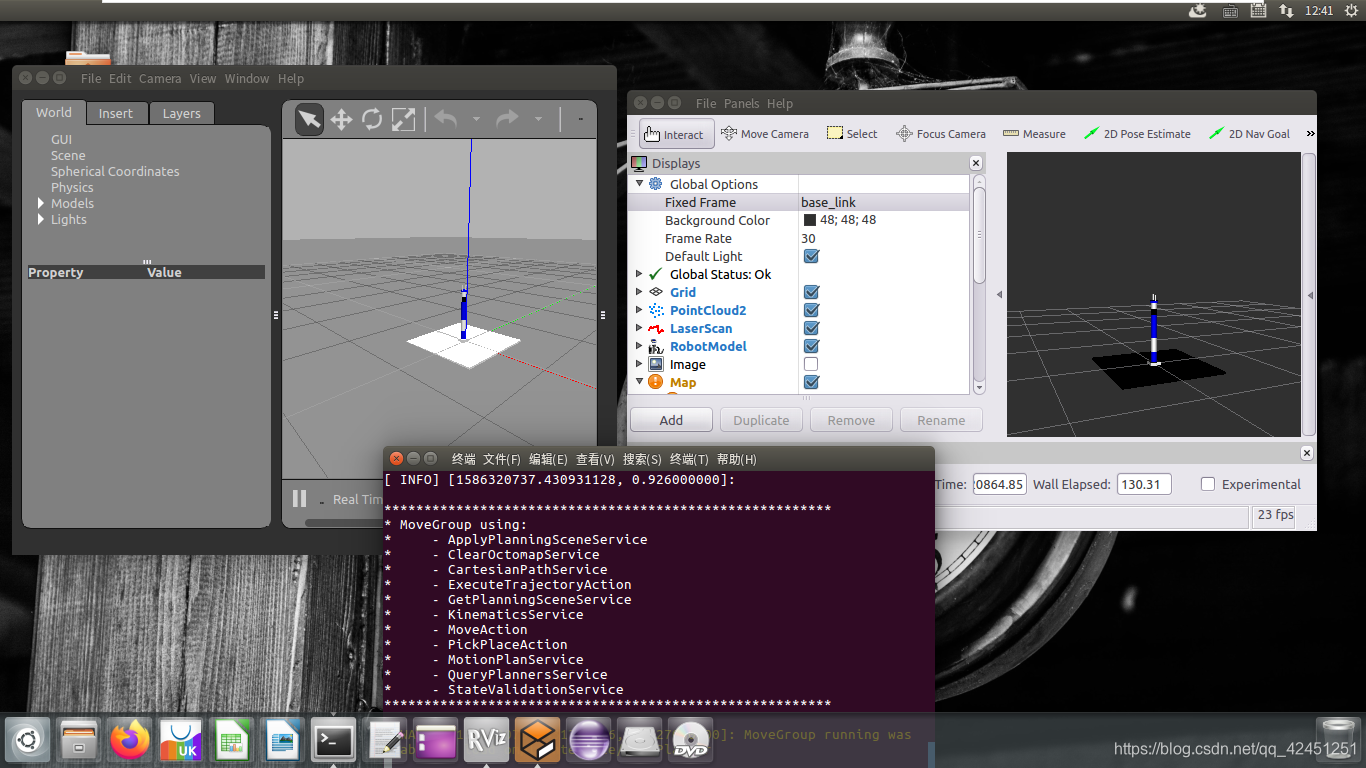The height and width of the screenshot is (768, 1366).
Task: Toggle the LaserScan display checkbox
Action: click(x=811, y=328)
